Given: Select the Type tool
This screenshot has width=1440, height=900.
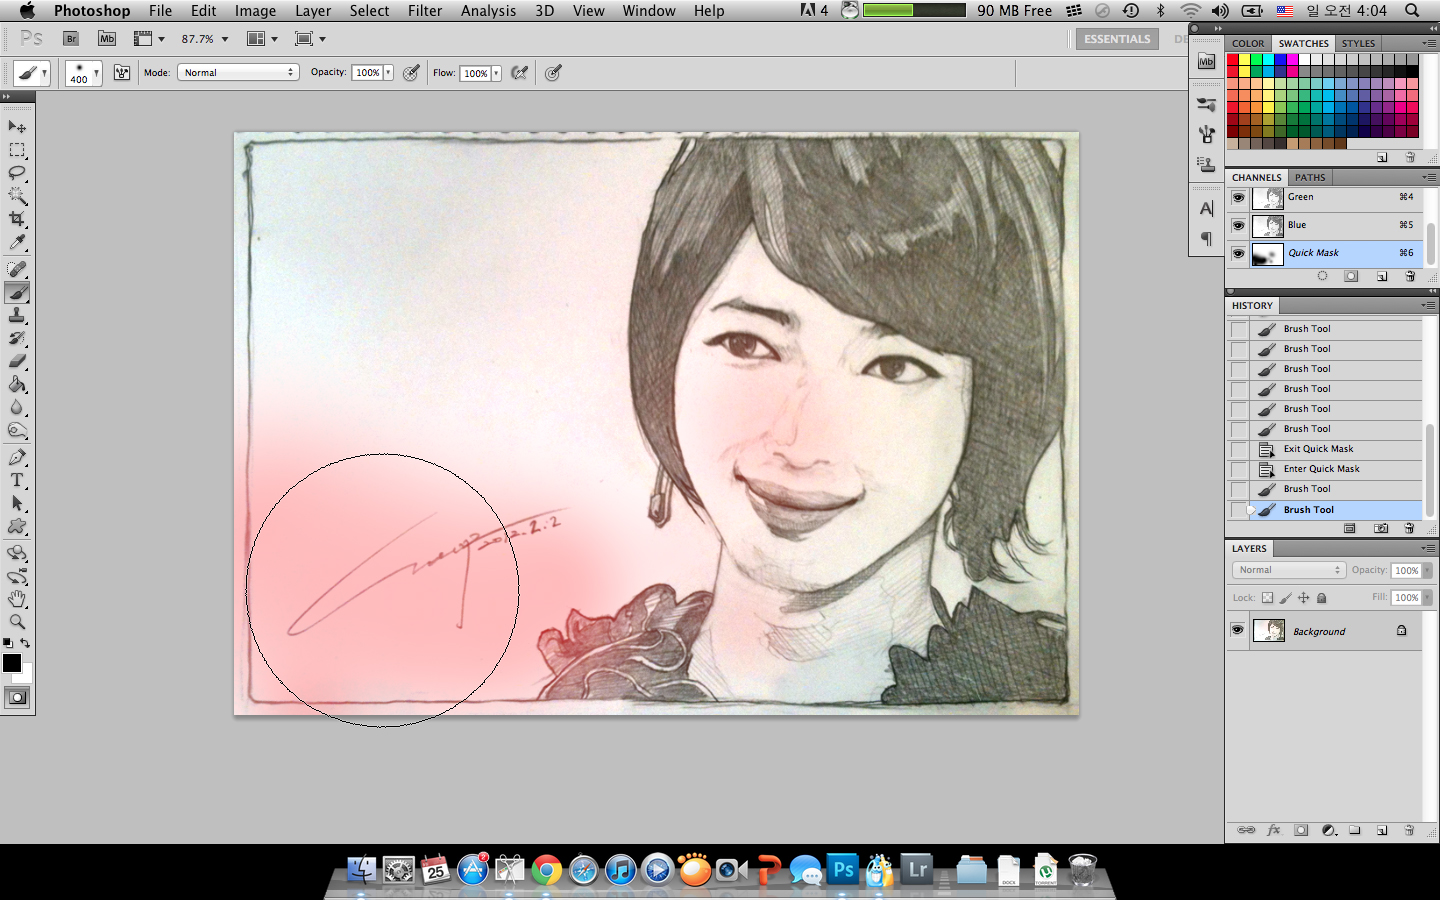Looking at the screenshot, I should (x=17, y=480).
